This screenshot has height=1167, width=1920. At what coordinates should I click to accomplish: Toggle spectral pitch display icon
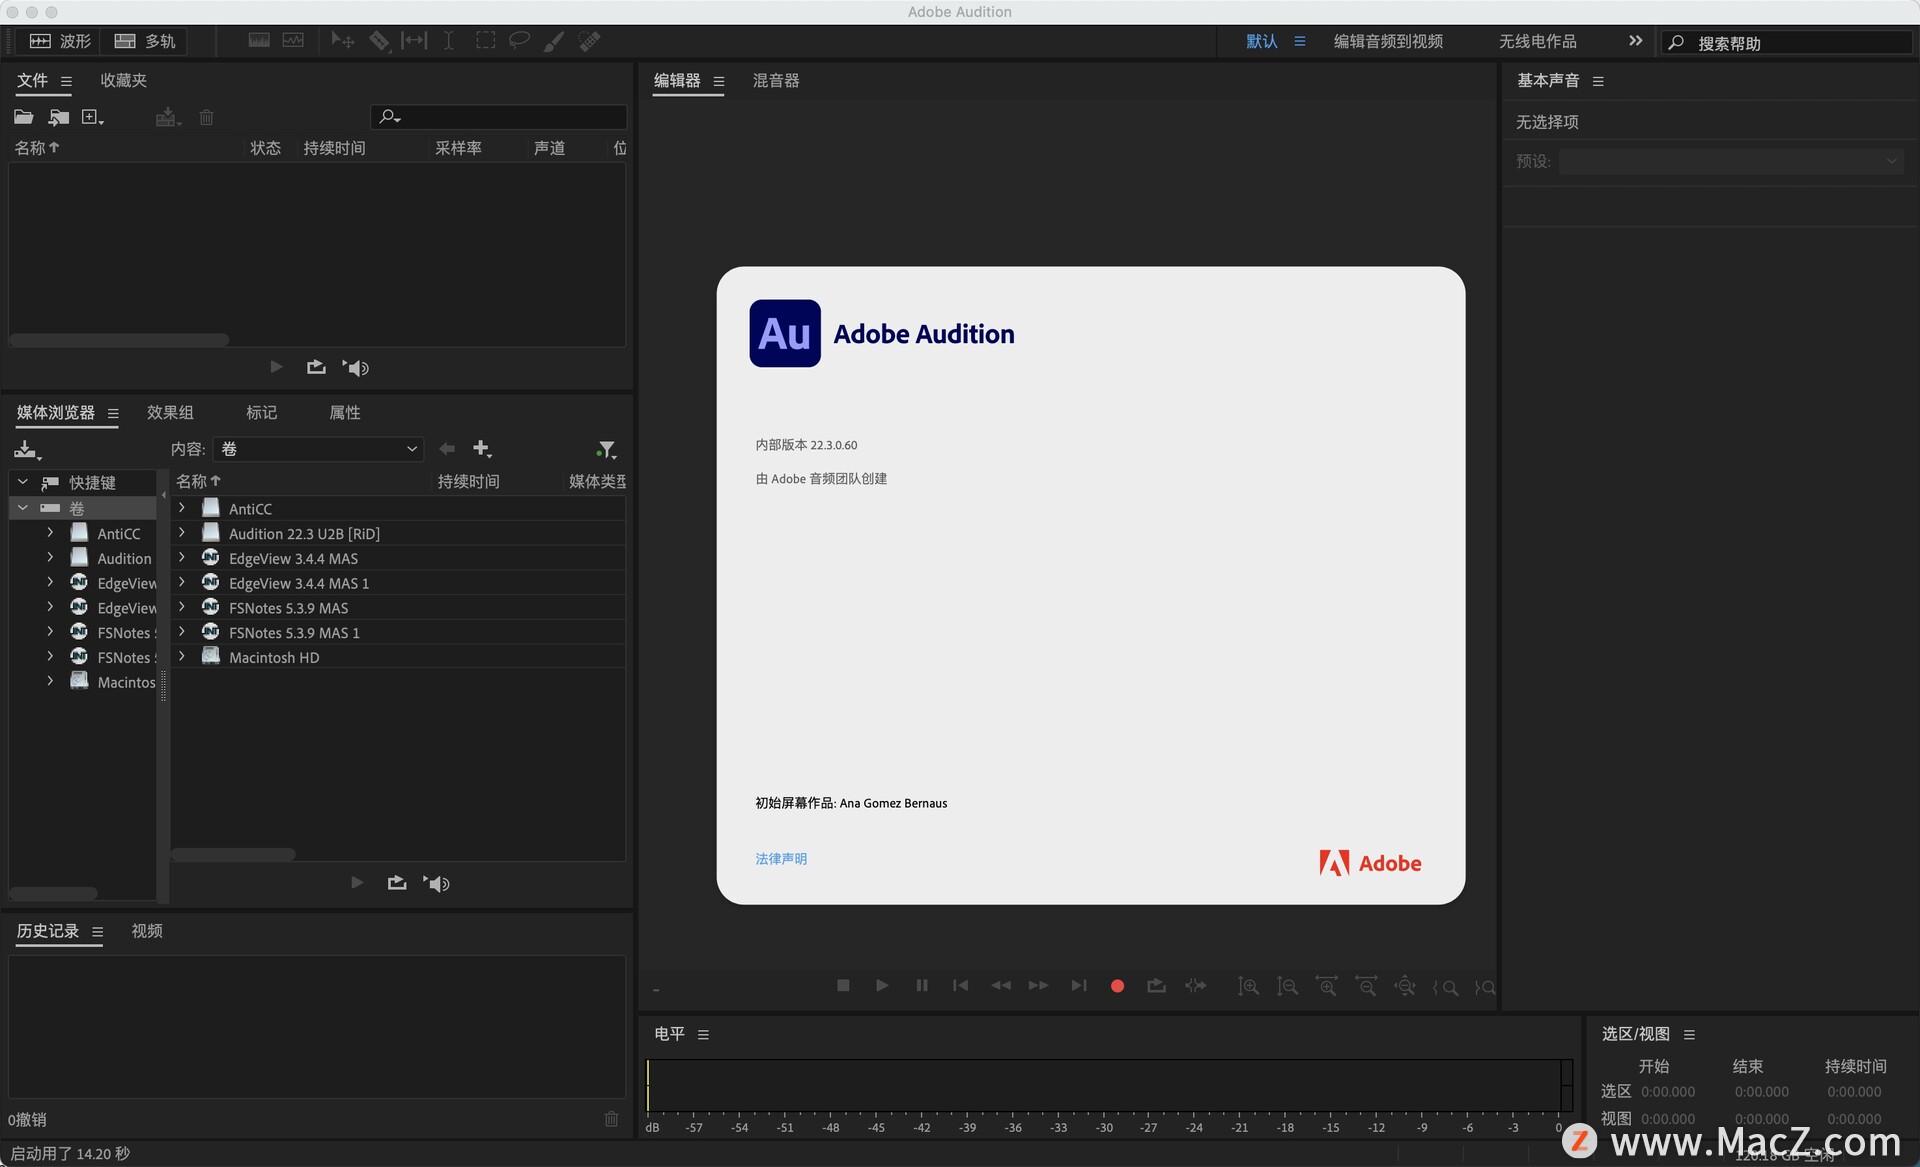coord(293,41)
